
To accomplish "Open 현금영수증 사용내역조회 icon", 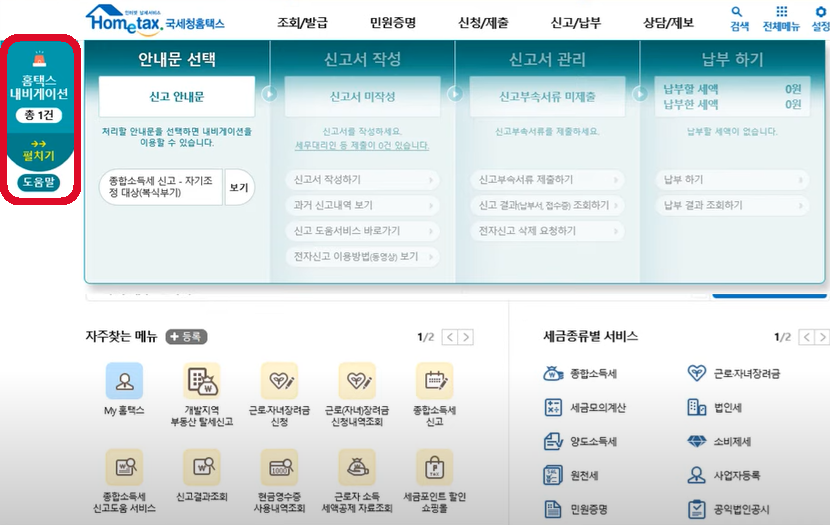I will 279,467.
